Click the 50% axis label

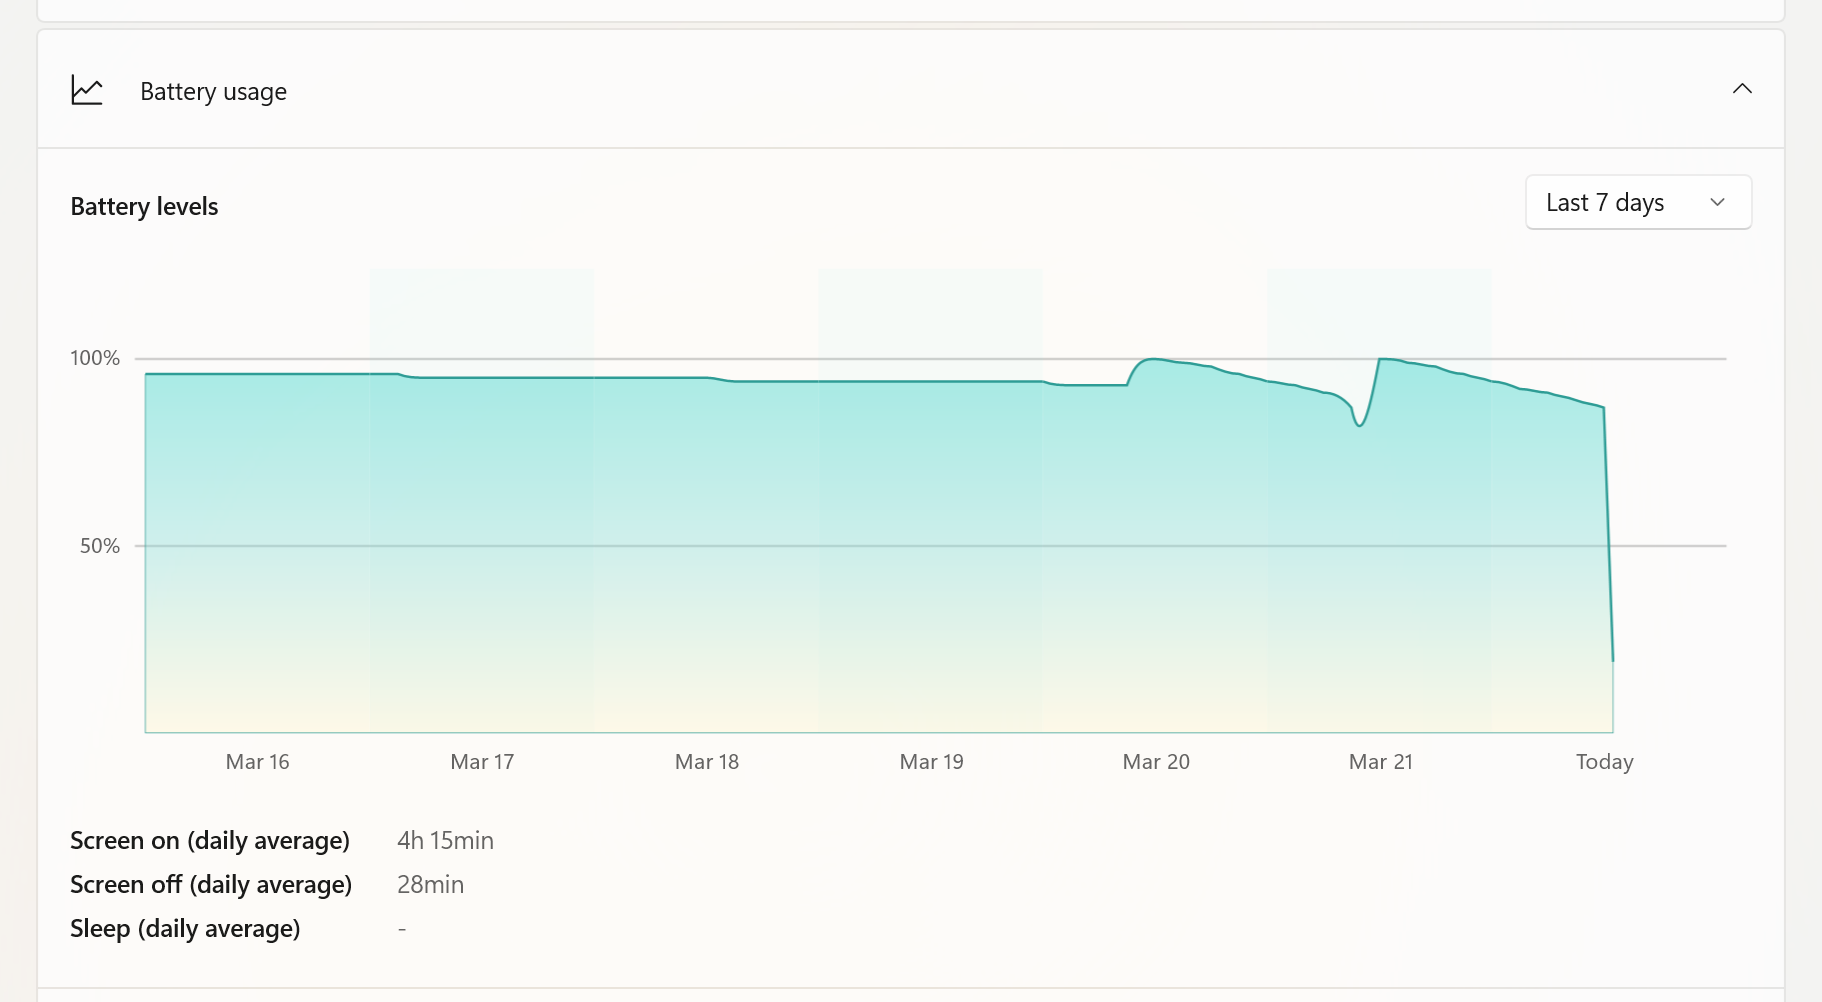click(x=100, y=546)
